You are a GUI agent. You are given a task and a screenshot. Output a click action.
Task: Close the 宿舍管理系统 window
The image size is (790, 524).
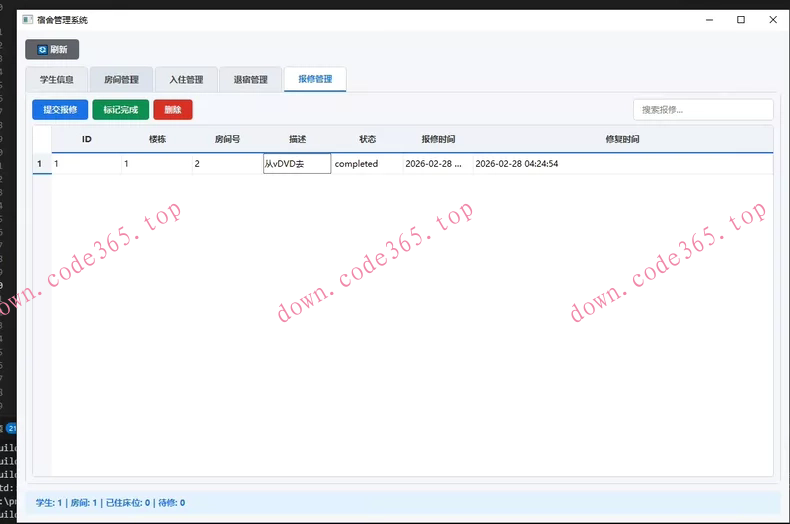click(773, 20)
